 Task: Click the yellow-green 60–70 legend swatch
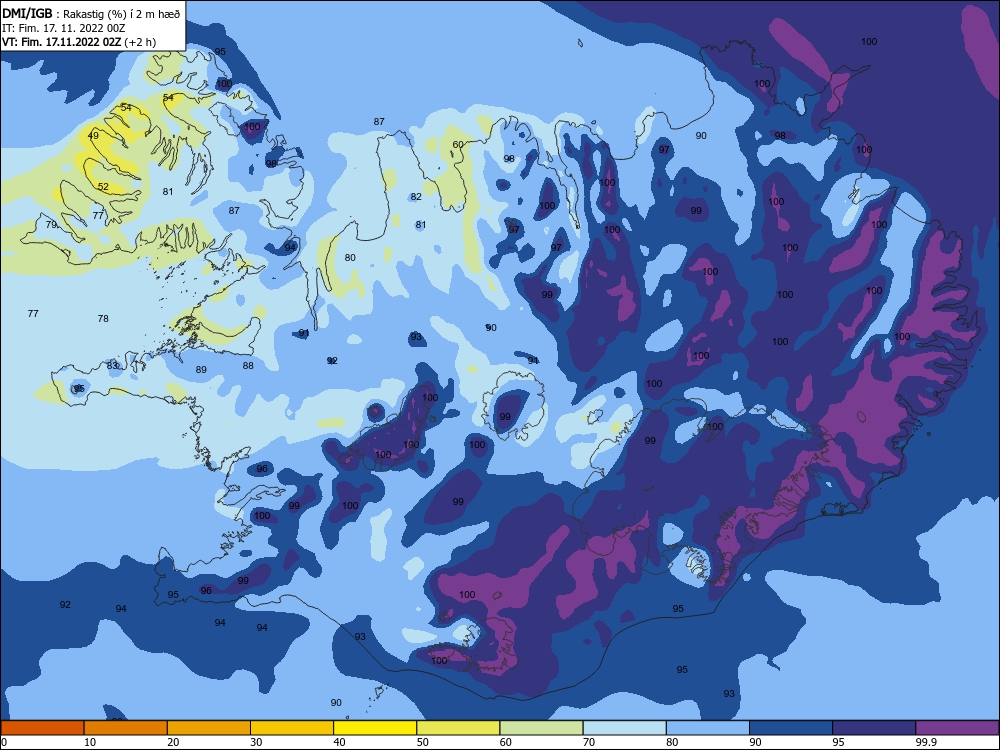point(541,728)
